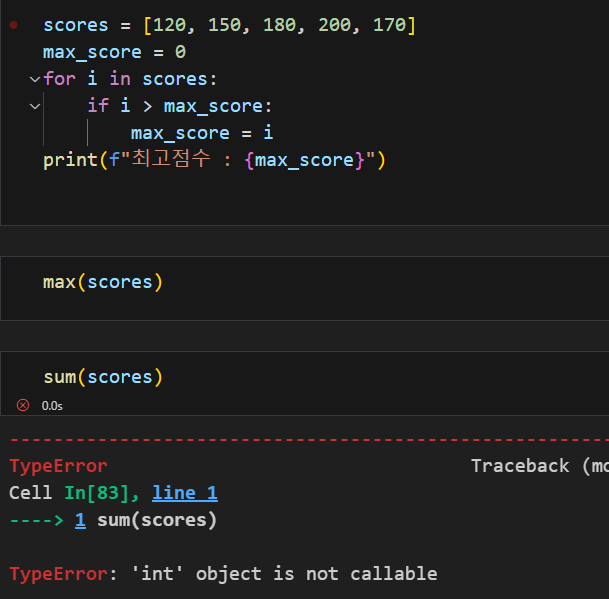Click the red error status icon next to 0.0s
Viewport: 609px width, 599px height.
click(x=23, y=405)
